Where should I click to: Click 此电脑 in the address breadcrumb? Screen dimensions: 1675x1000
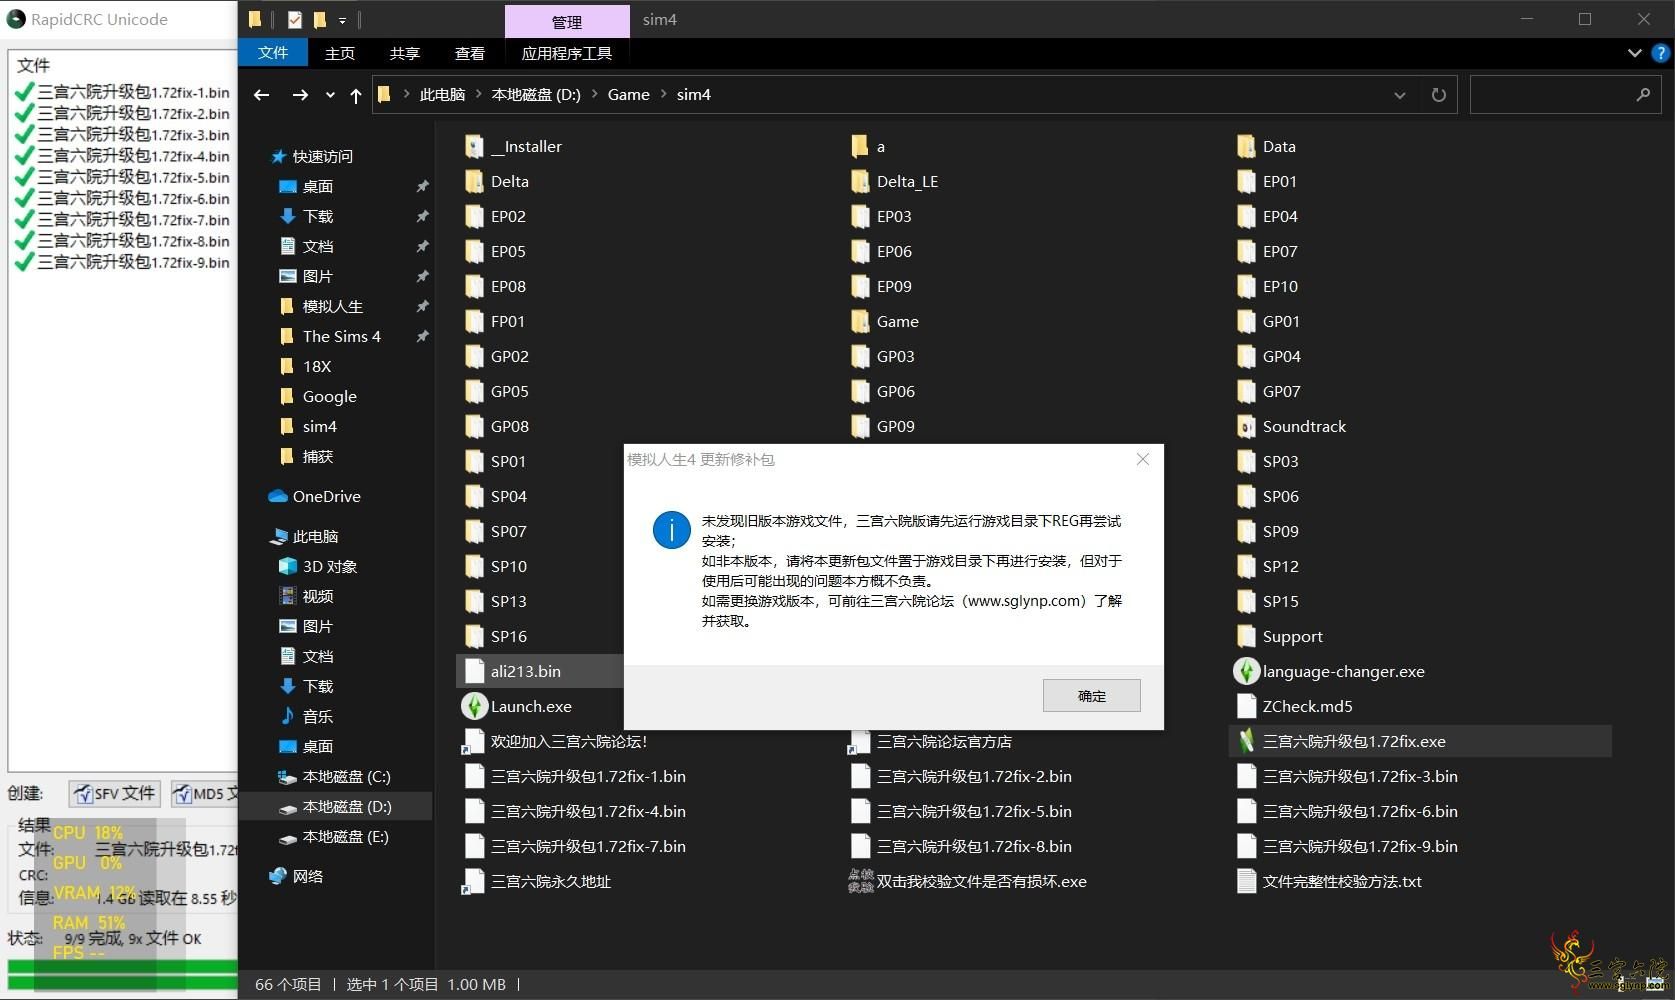442,95
